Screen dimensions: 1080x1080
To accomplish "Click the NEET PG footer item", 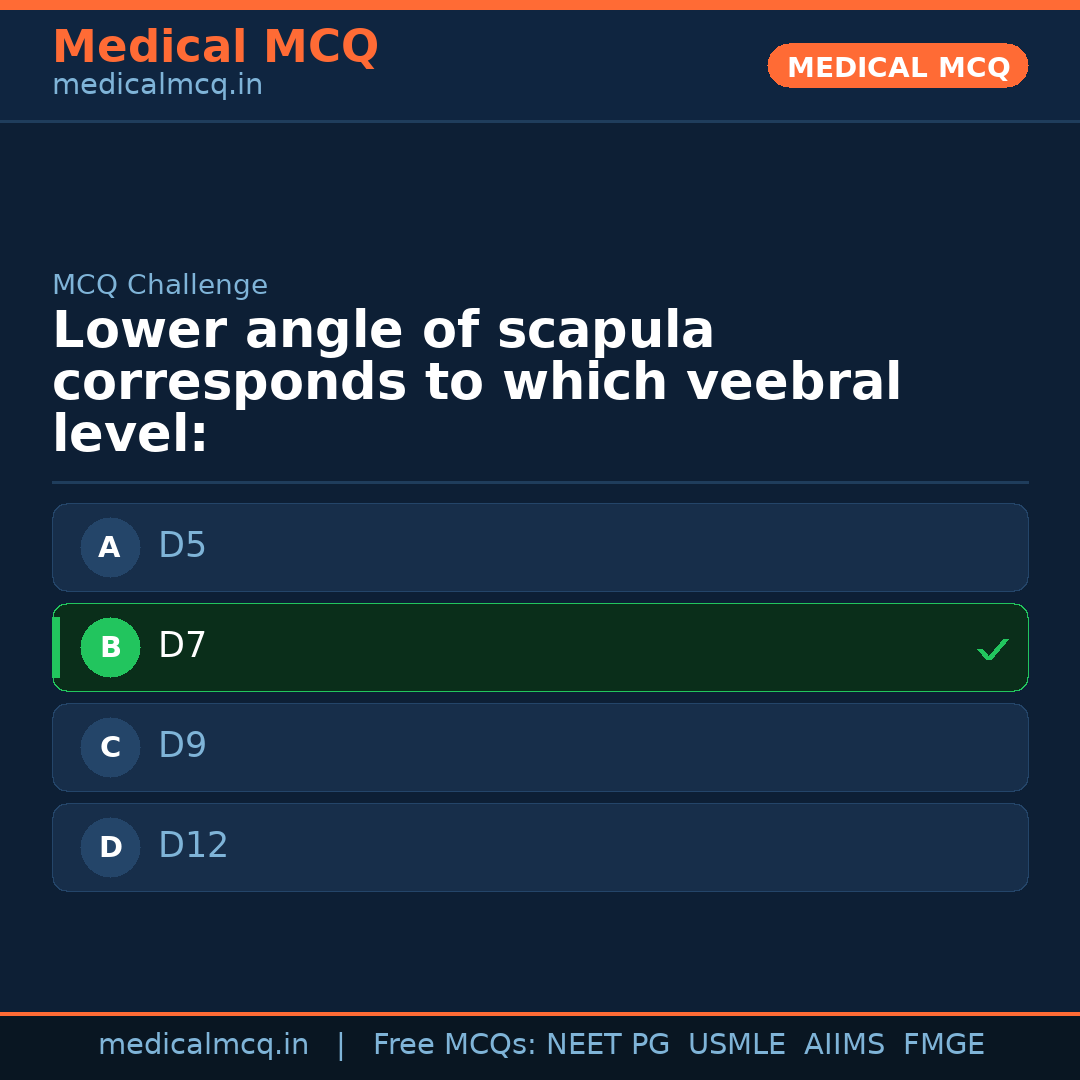I will pos(607,1043).
